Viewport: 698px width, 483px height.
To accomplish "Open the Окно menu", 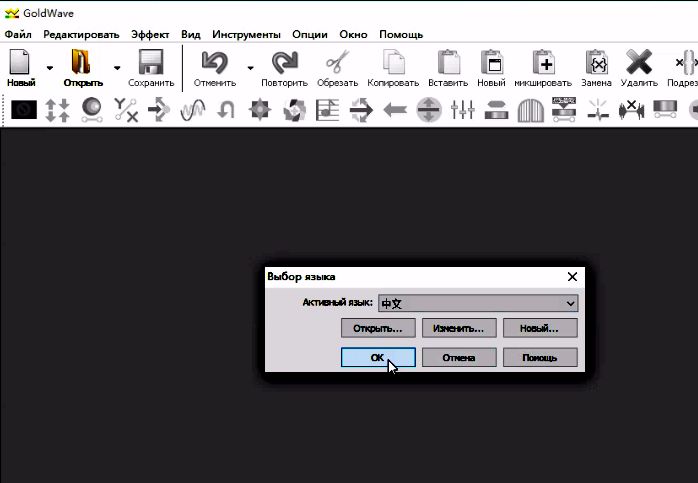I will pos(353,34).
